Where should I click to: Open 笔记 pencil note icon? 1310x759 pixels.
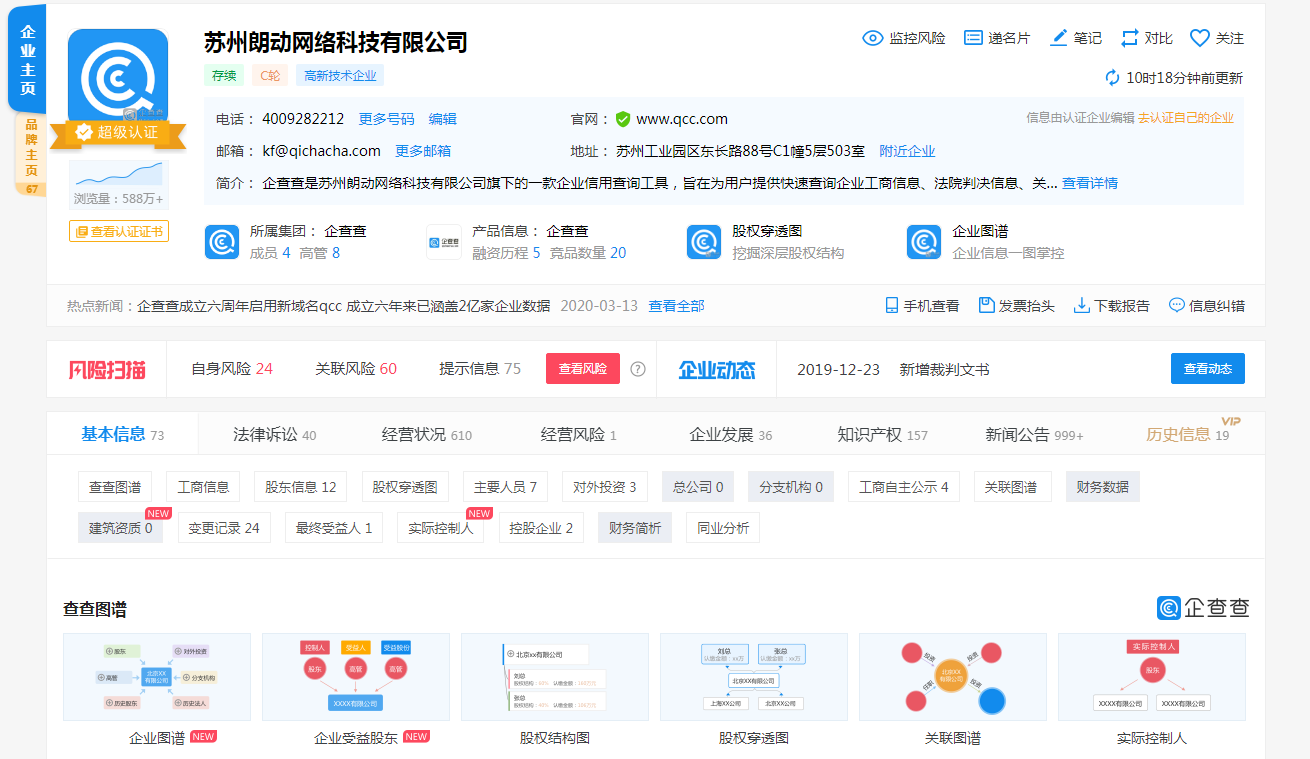1059,38
